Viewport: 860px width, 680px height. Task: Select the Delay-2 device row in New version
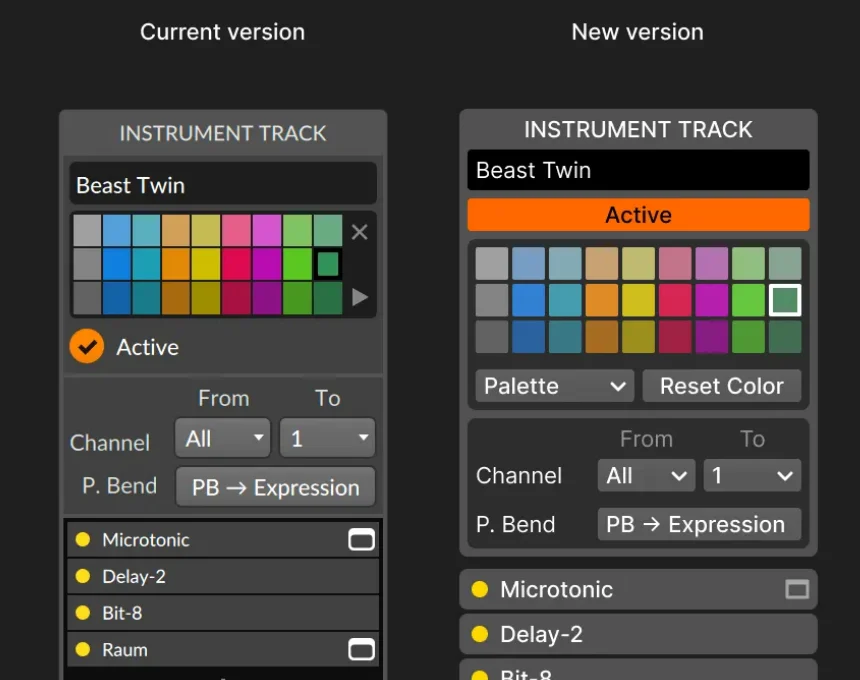(638, 634)
